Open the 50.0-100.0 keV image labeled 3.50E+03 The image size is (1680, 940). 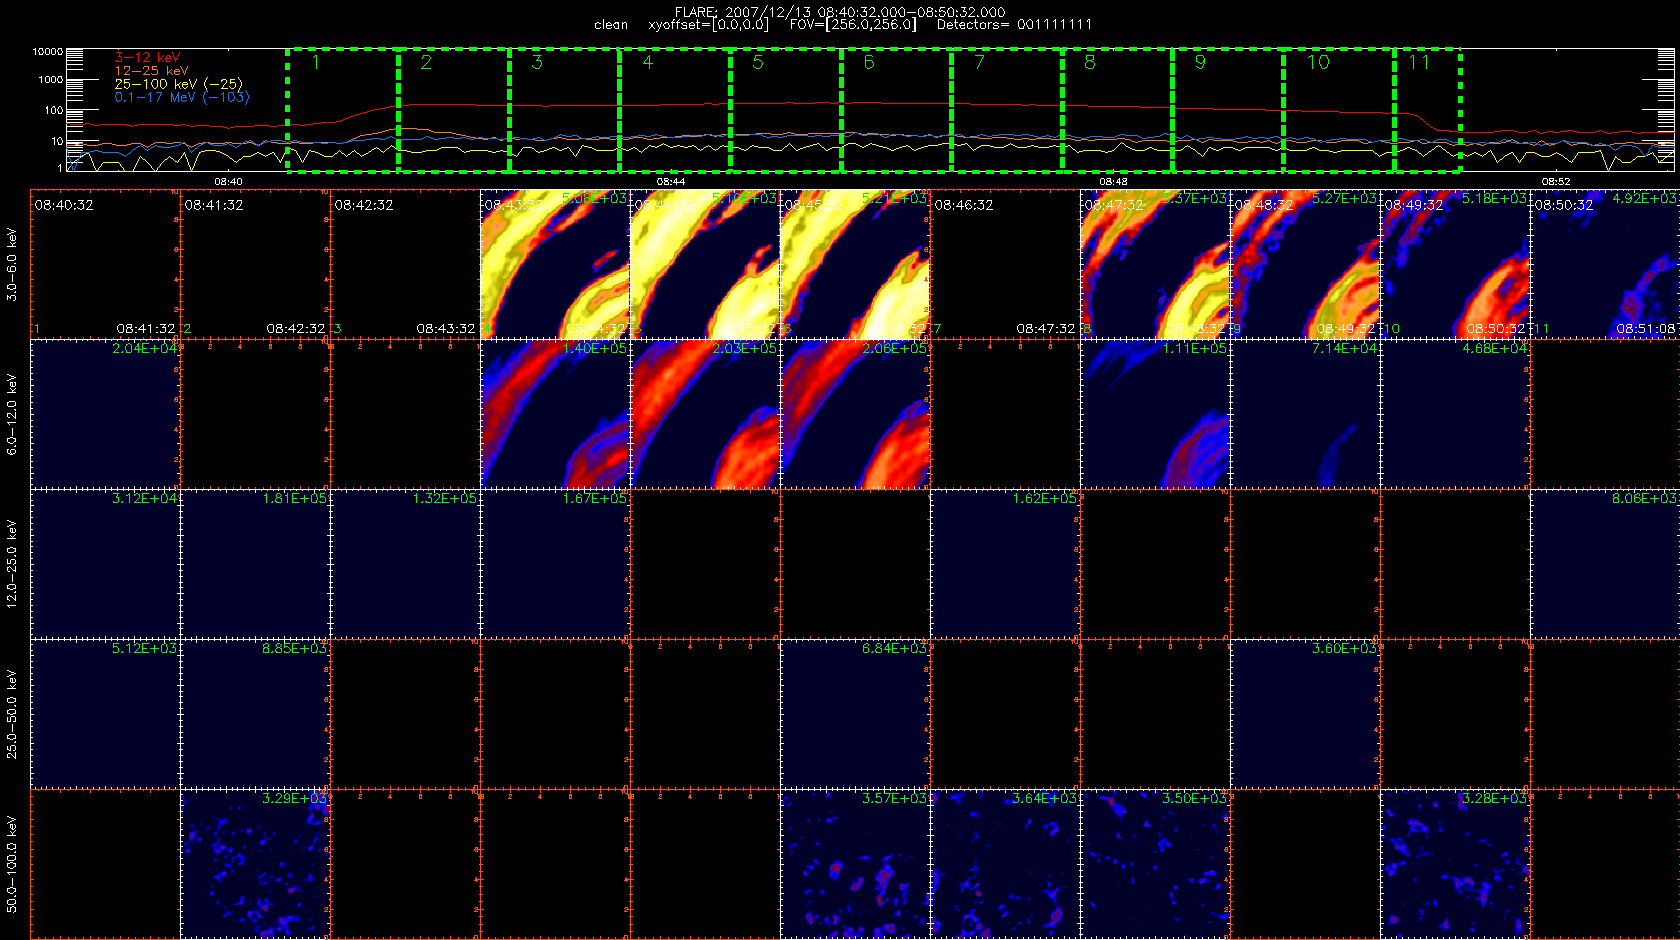pyautogui.click(x=1155, y=864)
